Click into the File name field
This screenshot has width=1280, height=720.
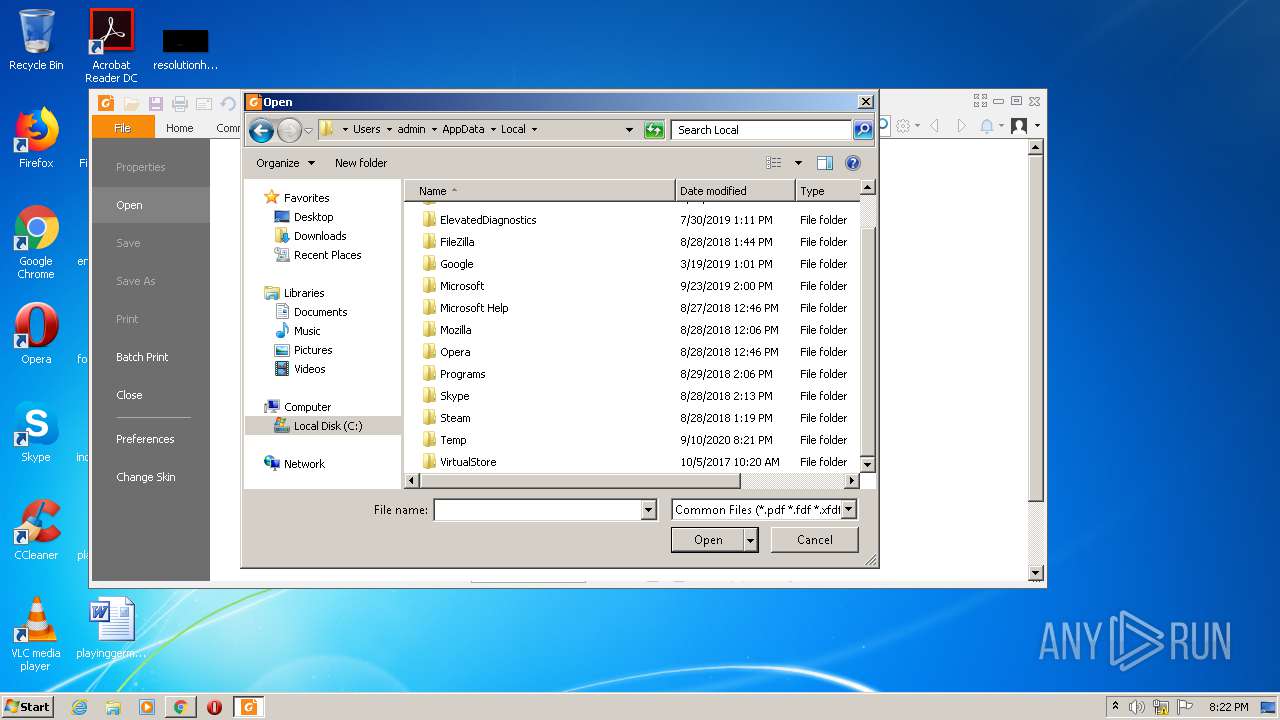538,510
